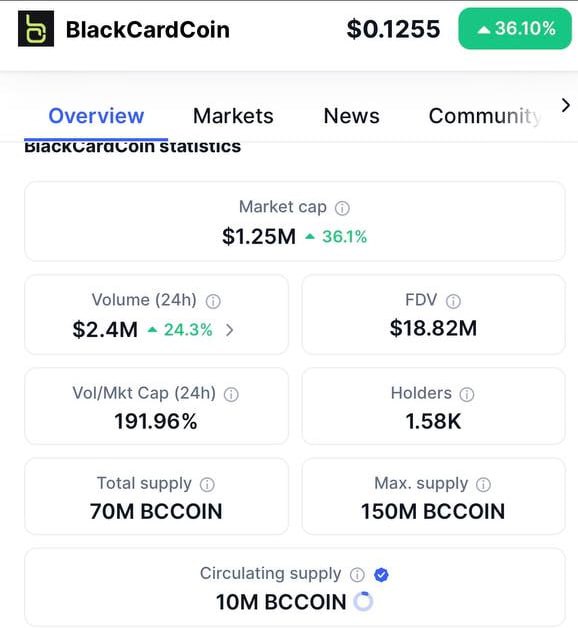Click the BlackCardCoin name heading
This screenshot has width=578, height=628.
pyautogui.click(x=148, y=30)
